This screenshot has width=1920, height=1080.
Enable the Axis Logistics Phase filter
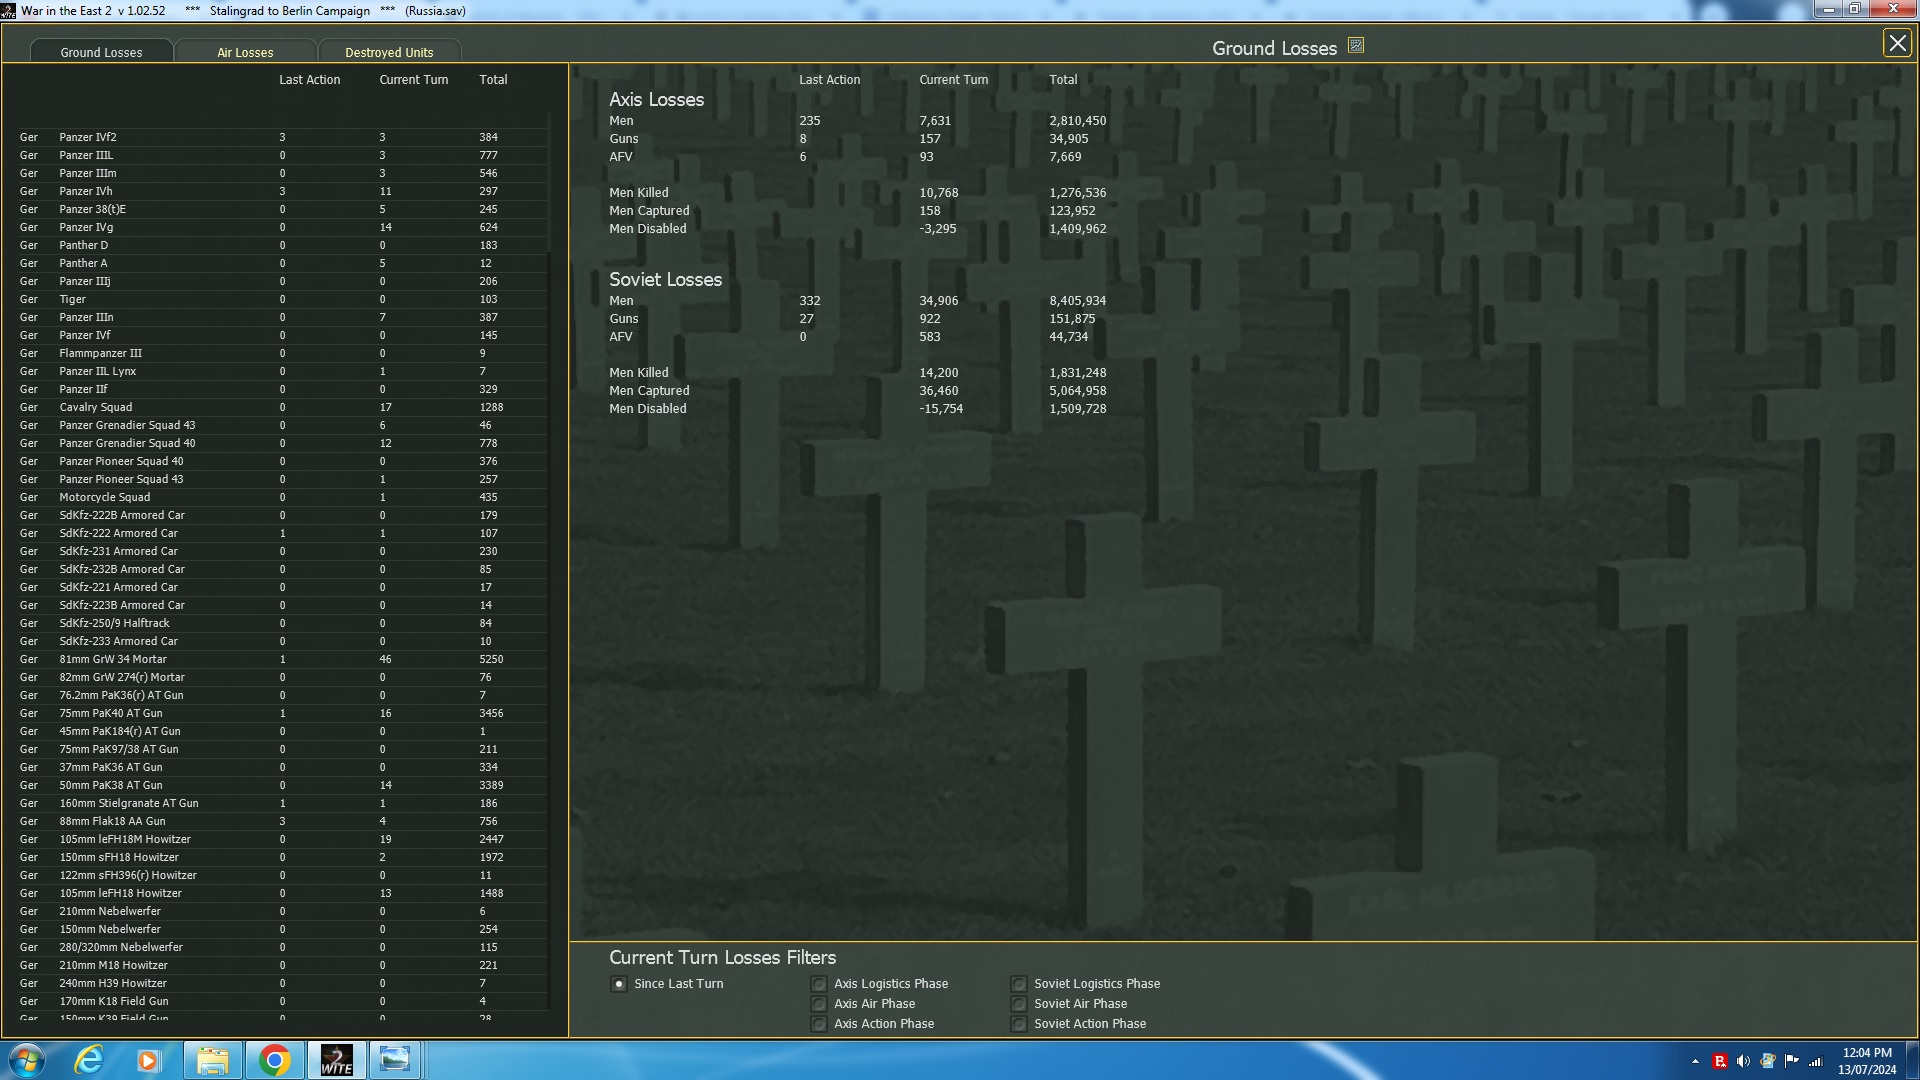coord(819,984)
